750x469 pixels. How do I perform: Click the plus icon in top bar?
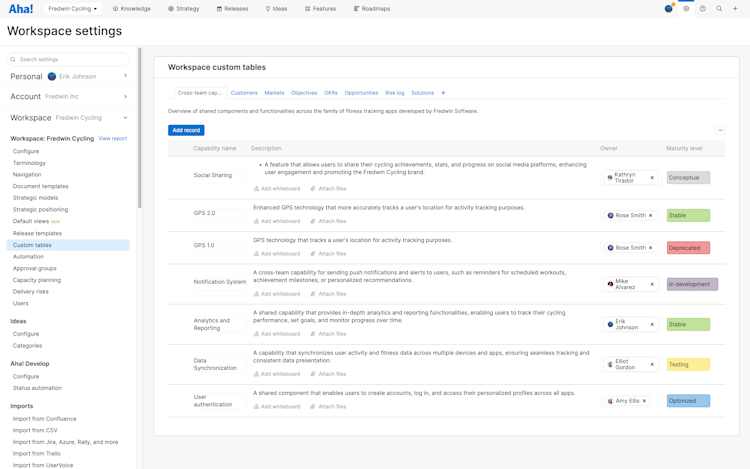[735, 9]
